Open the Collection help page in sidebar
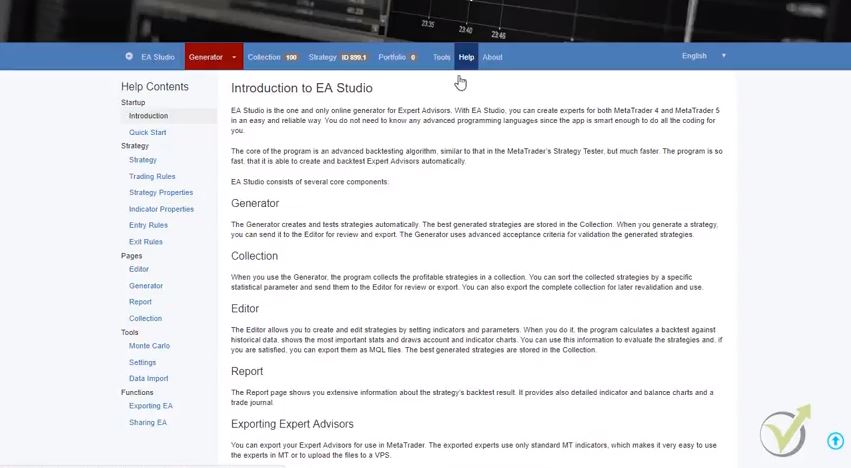 click(145, 319)
